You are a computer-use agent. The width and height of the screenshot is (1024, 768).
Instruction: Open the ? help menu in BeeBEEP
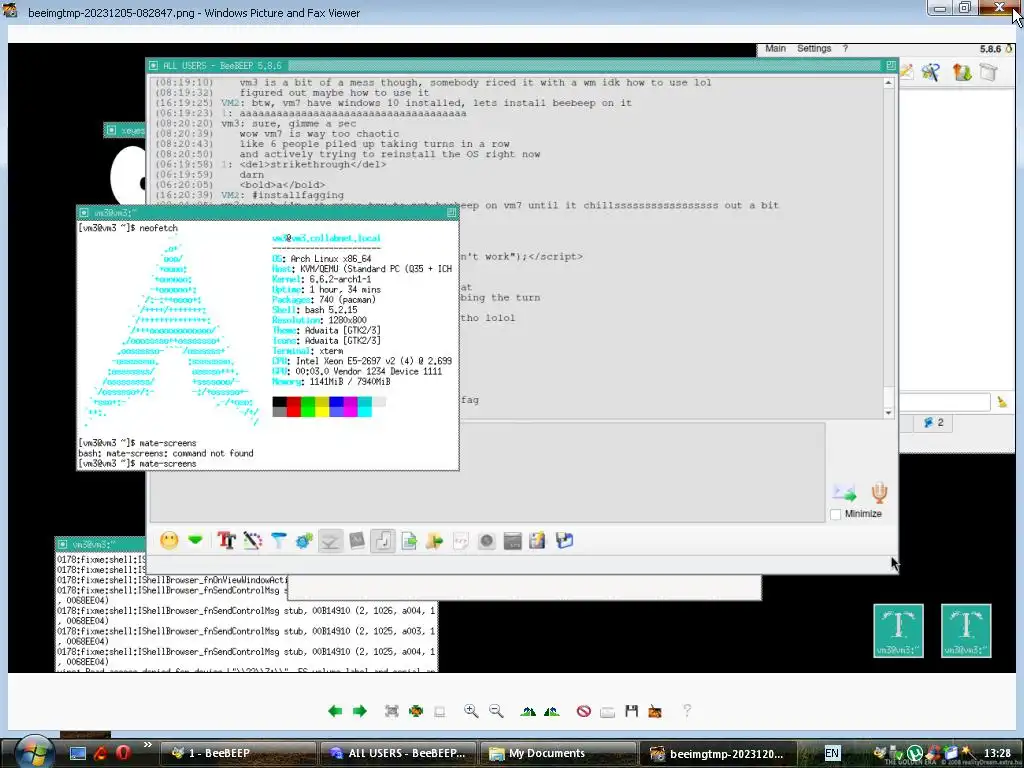pos(845,48)
